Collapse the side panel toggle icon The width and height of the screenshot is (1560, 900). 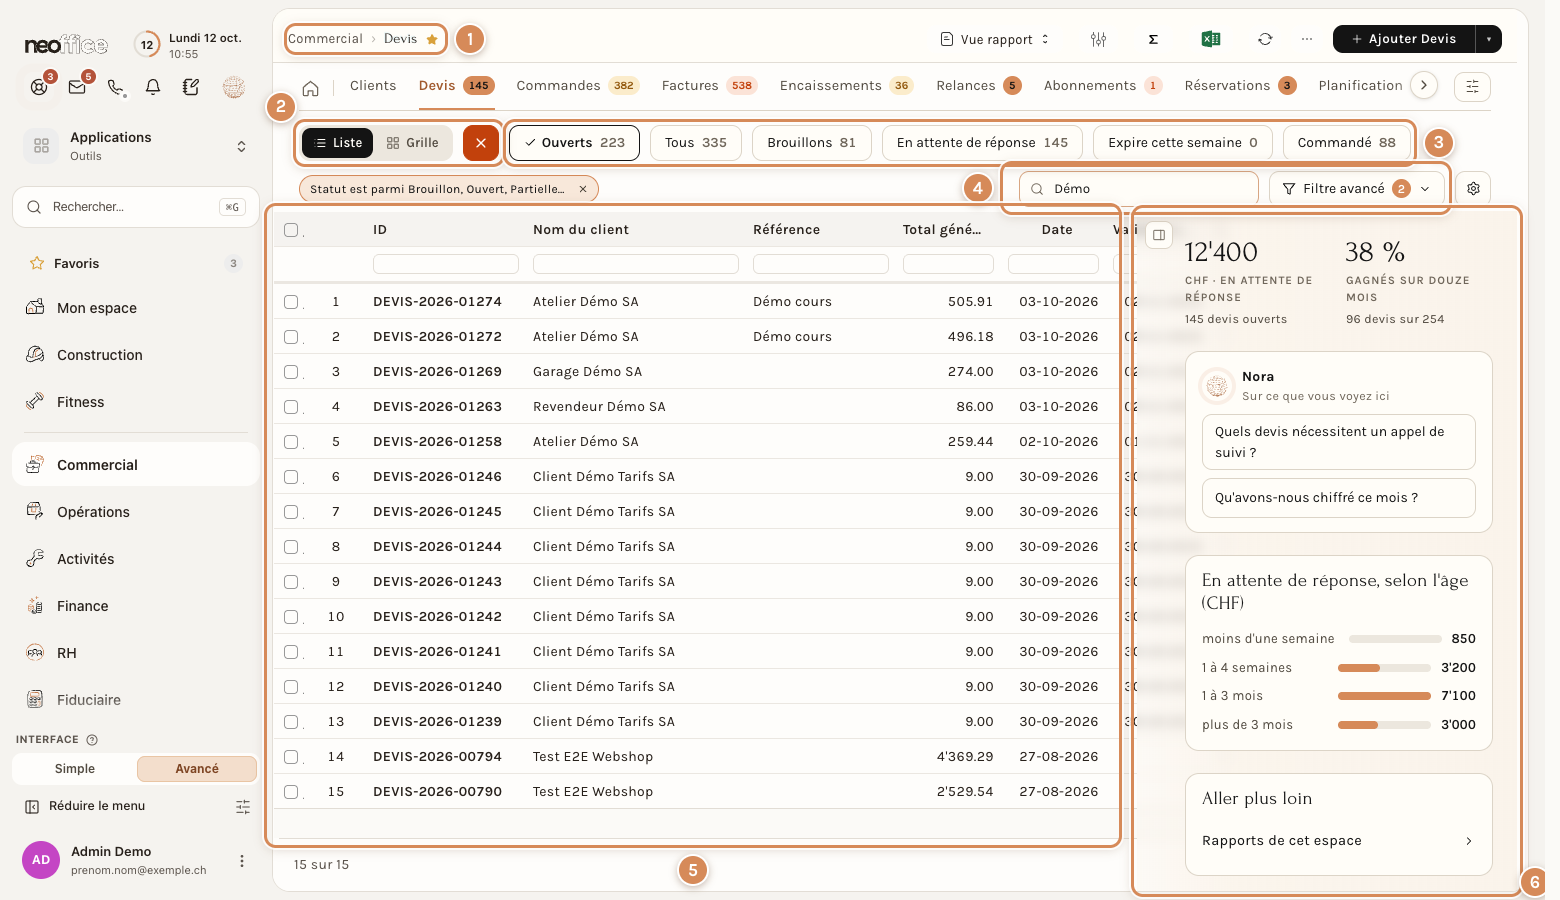click(1159, 235)
